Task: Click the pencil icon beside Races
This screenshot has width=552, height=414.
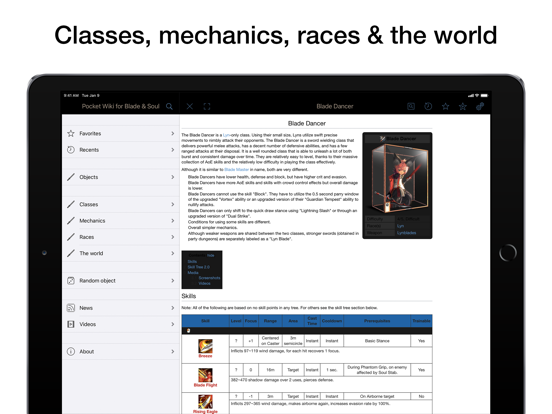Action: pyautogui.click(x=71, y=237)
